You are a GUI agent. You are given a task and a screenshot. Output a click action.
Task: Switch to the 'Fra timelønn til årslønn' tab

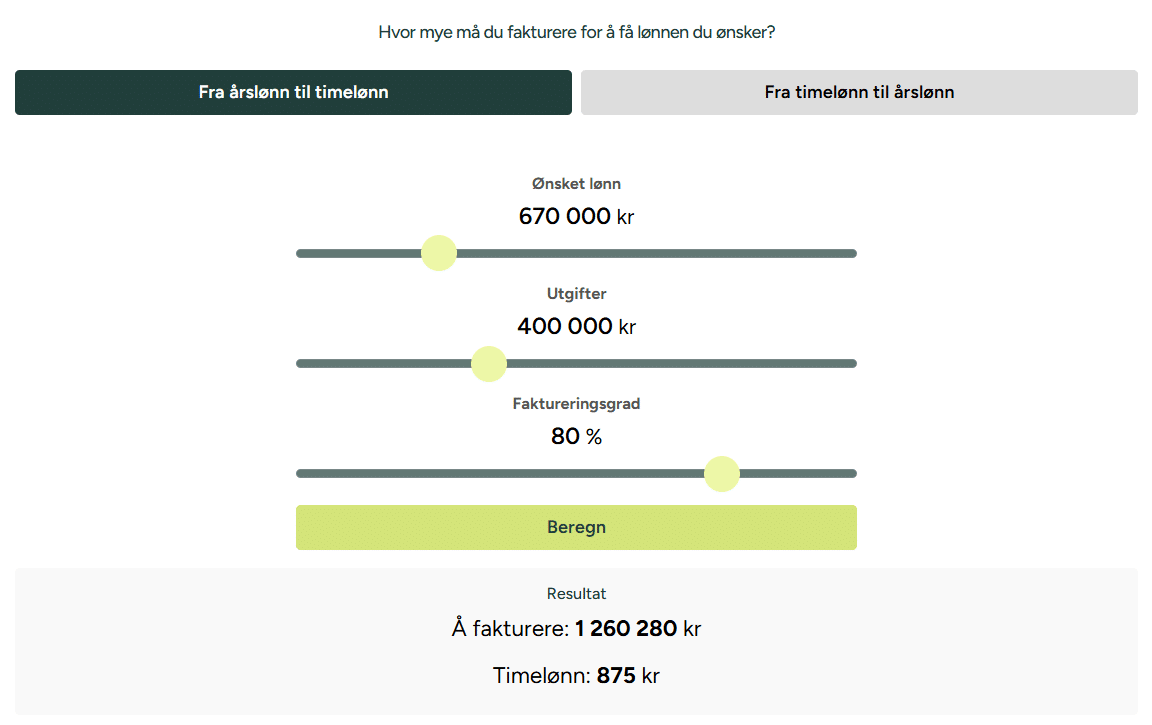pyautogui.click(x=859, y=93)
